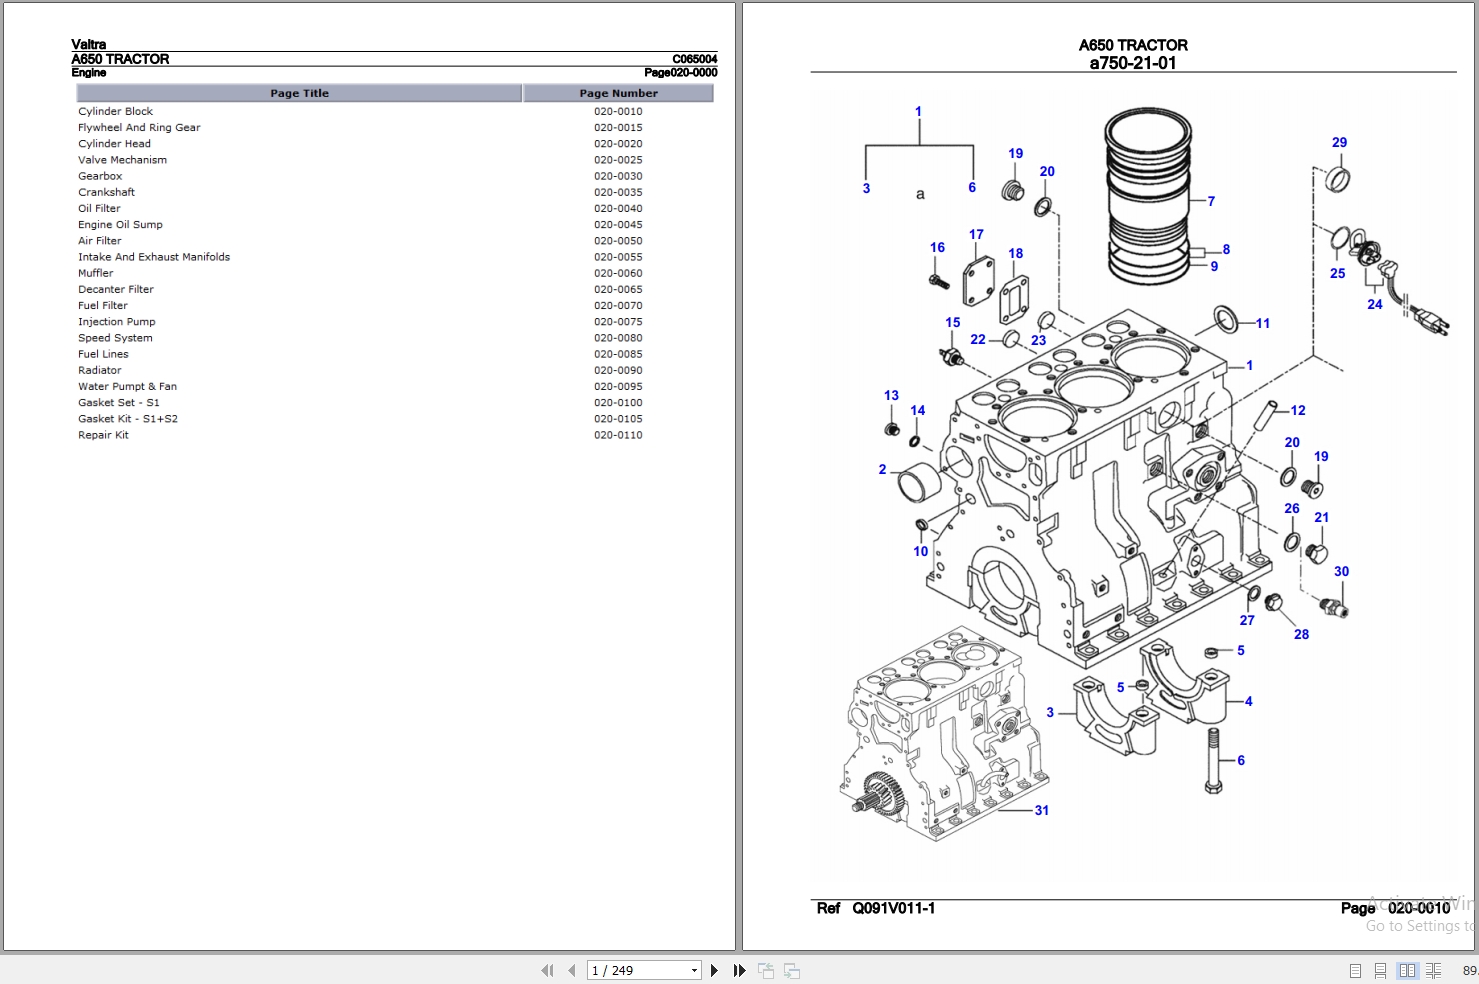Select the Gasket Kit - S1+S2 entry
Viewport: 1479px width, 984px height.
click(x=128, y=419)
